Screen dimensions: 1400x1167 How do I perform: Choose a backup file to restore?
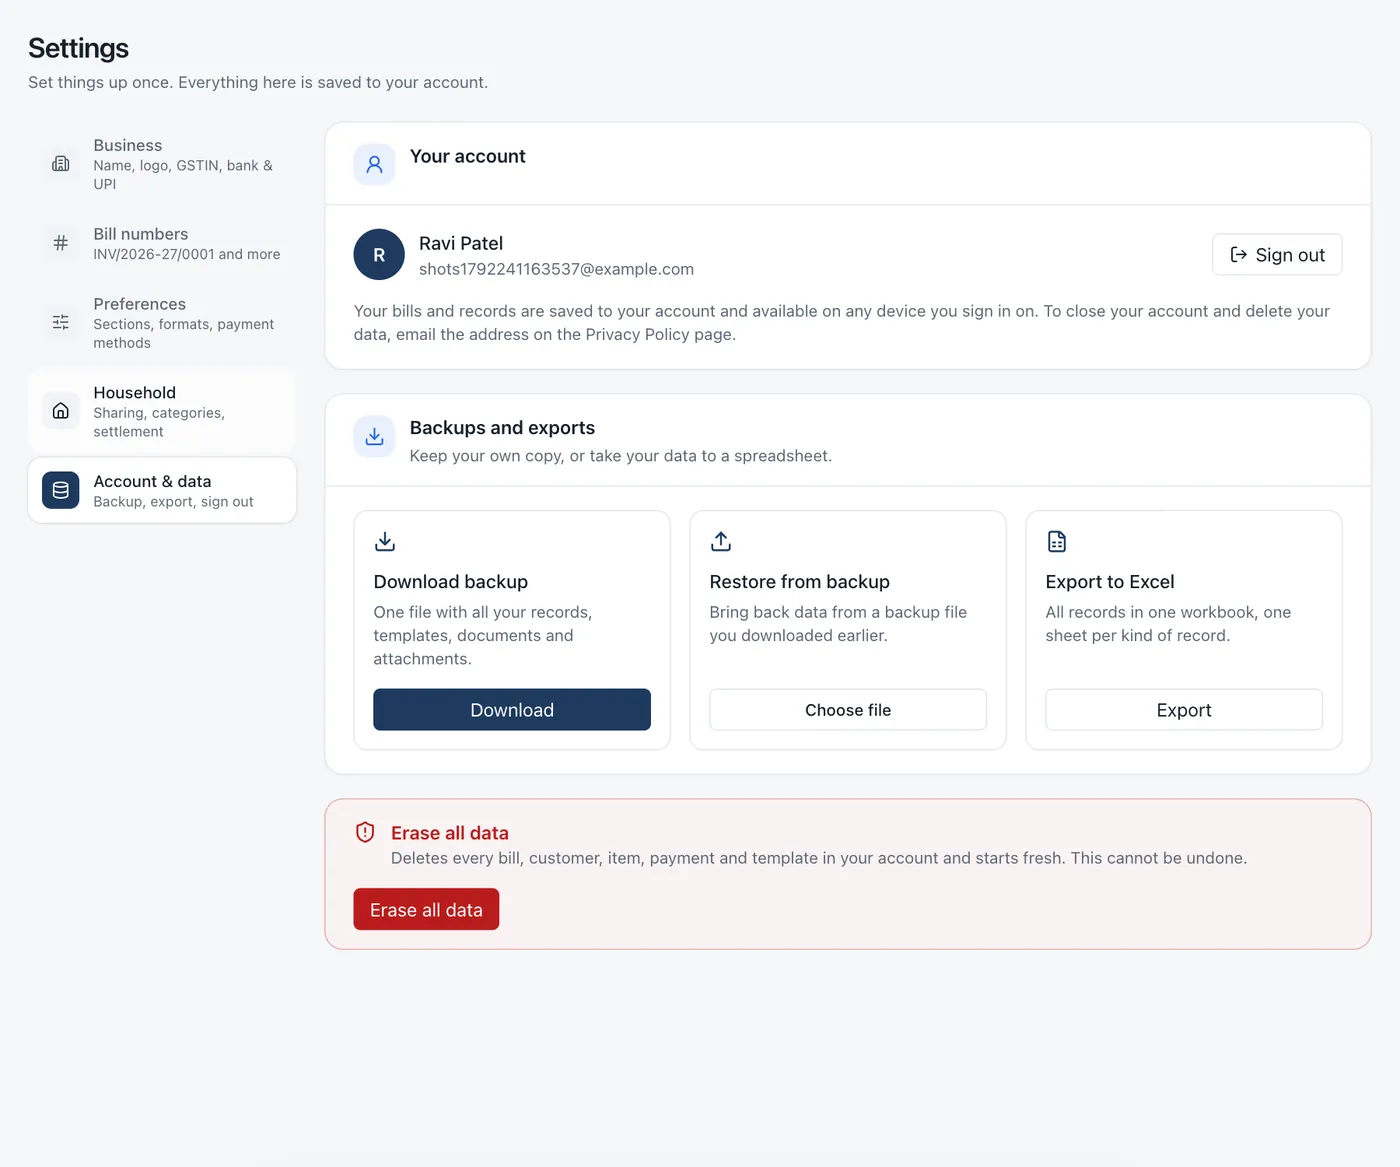pyautogui.click(x=848, y=710)
